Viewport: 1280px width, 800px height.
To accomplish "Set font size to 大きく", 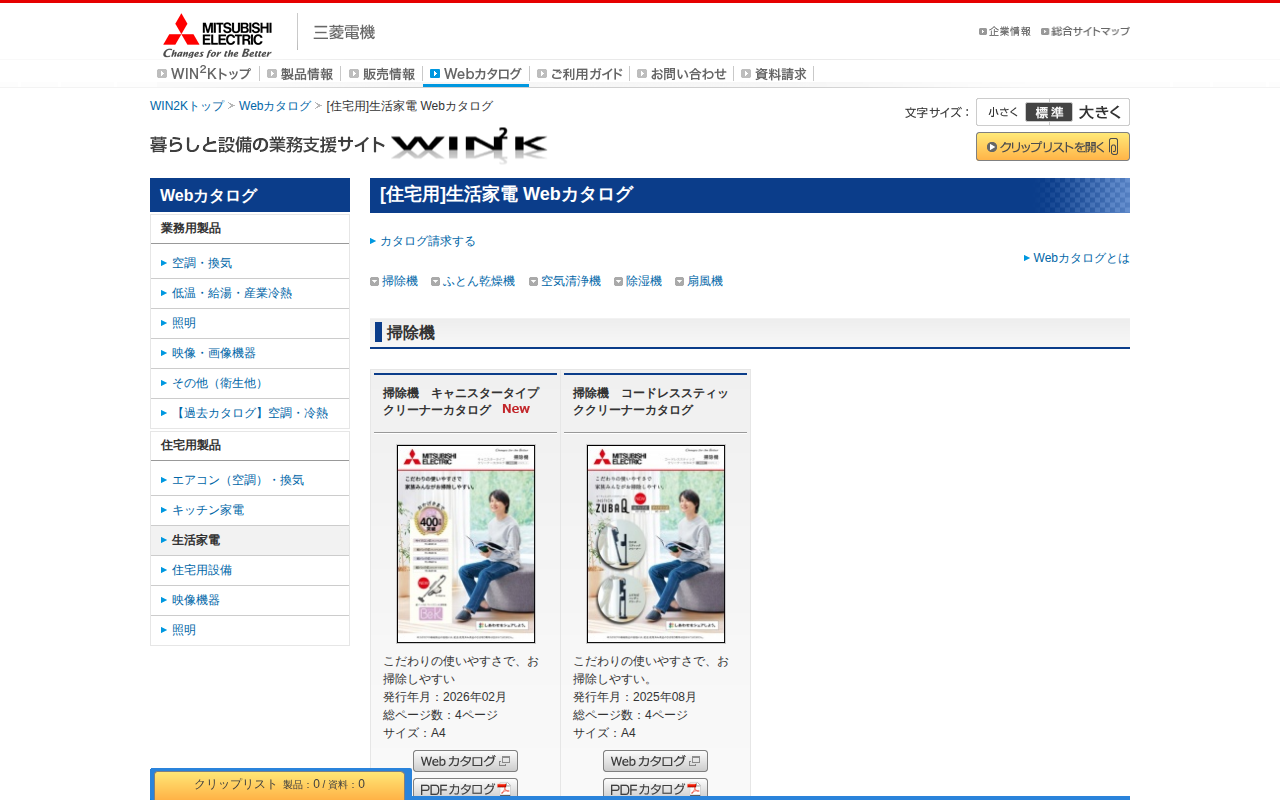I will (x=1100, y=112).
